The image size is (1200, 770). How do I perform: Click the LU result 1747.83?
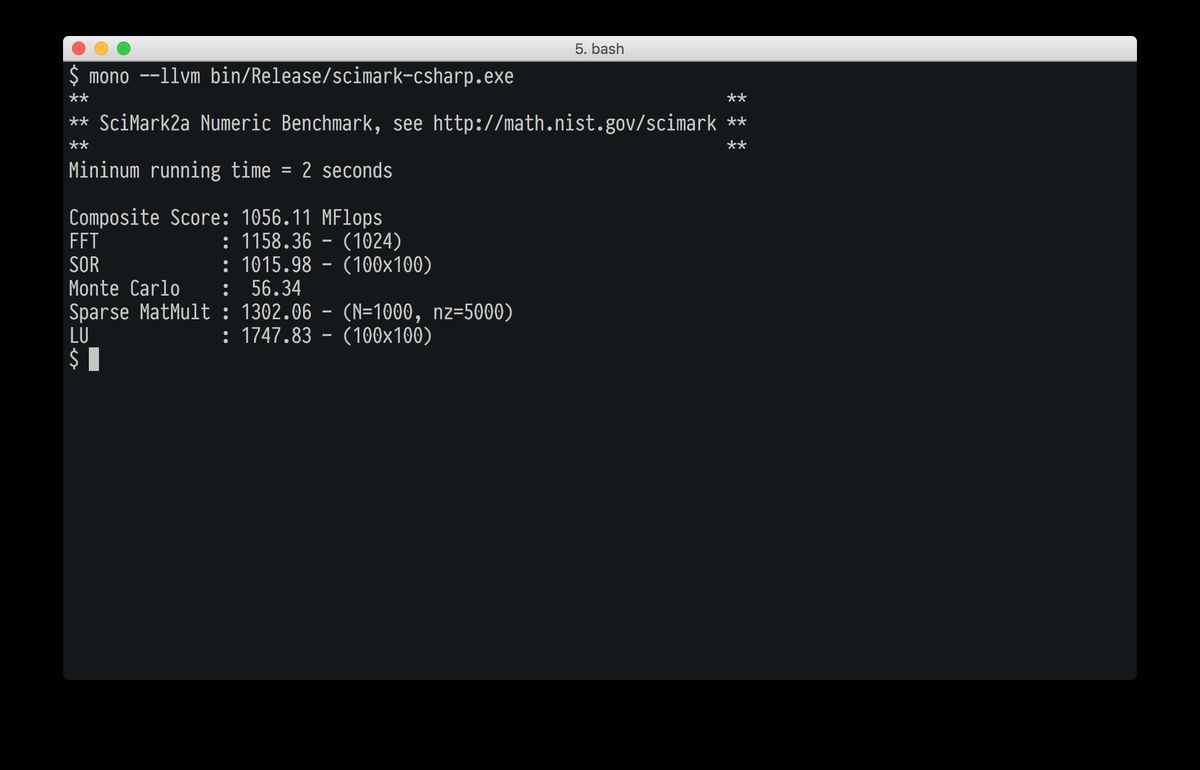point(276,336)
